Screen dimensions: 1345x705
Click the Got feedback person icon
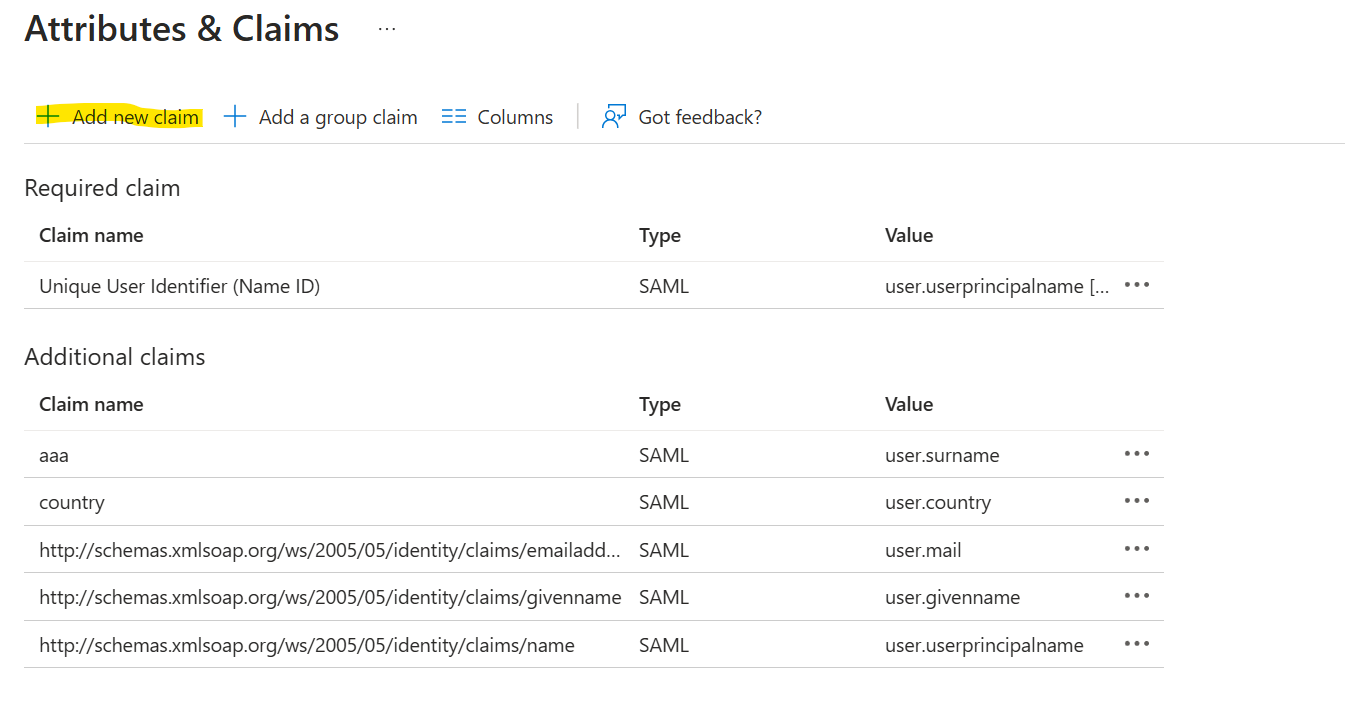614,117
